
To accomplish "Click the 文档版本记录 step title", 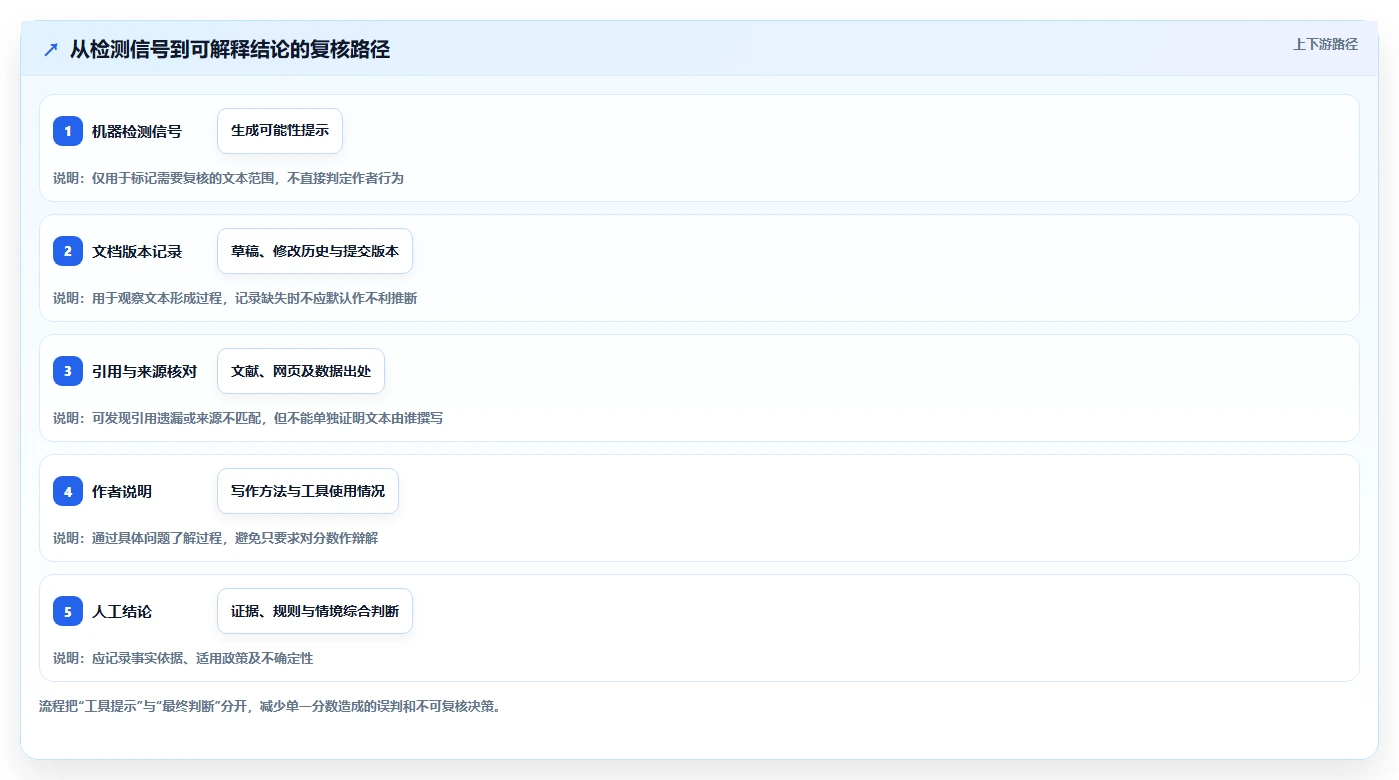I will pyautogui.click(x=137, y=251).
